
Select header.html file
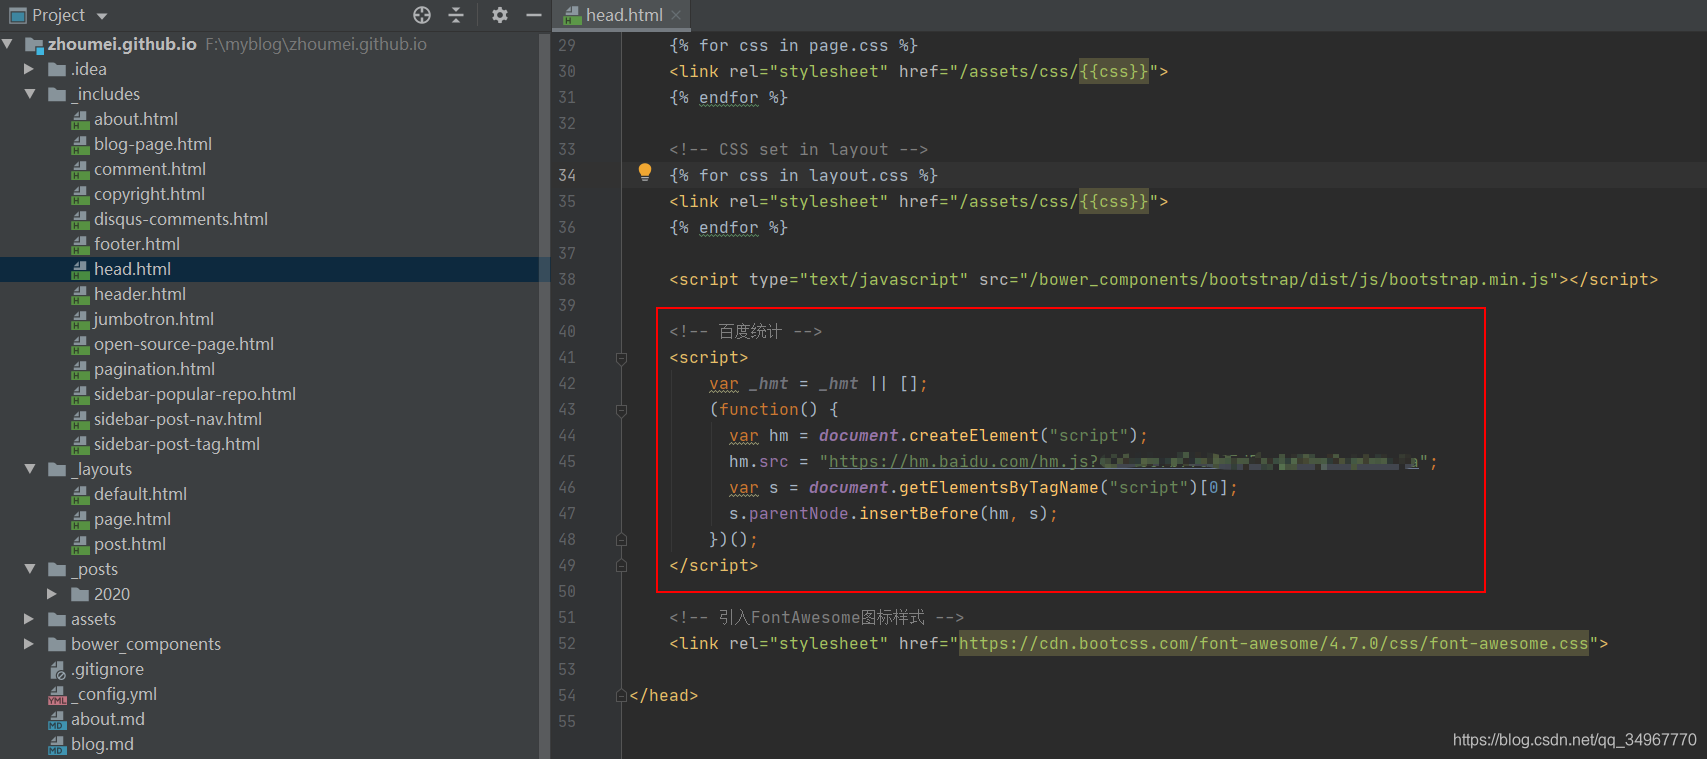click(140, 294)
